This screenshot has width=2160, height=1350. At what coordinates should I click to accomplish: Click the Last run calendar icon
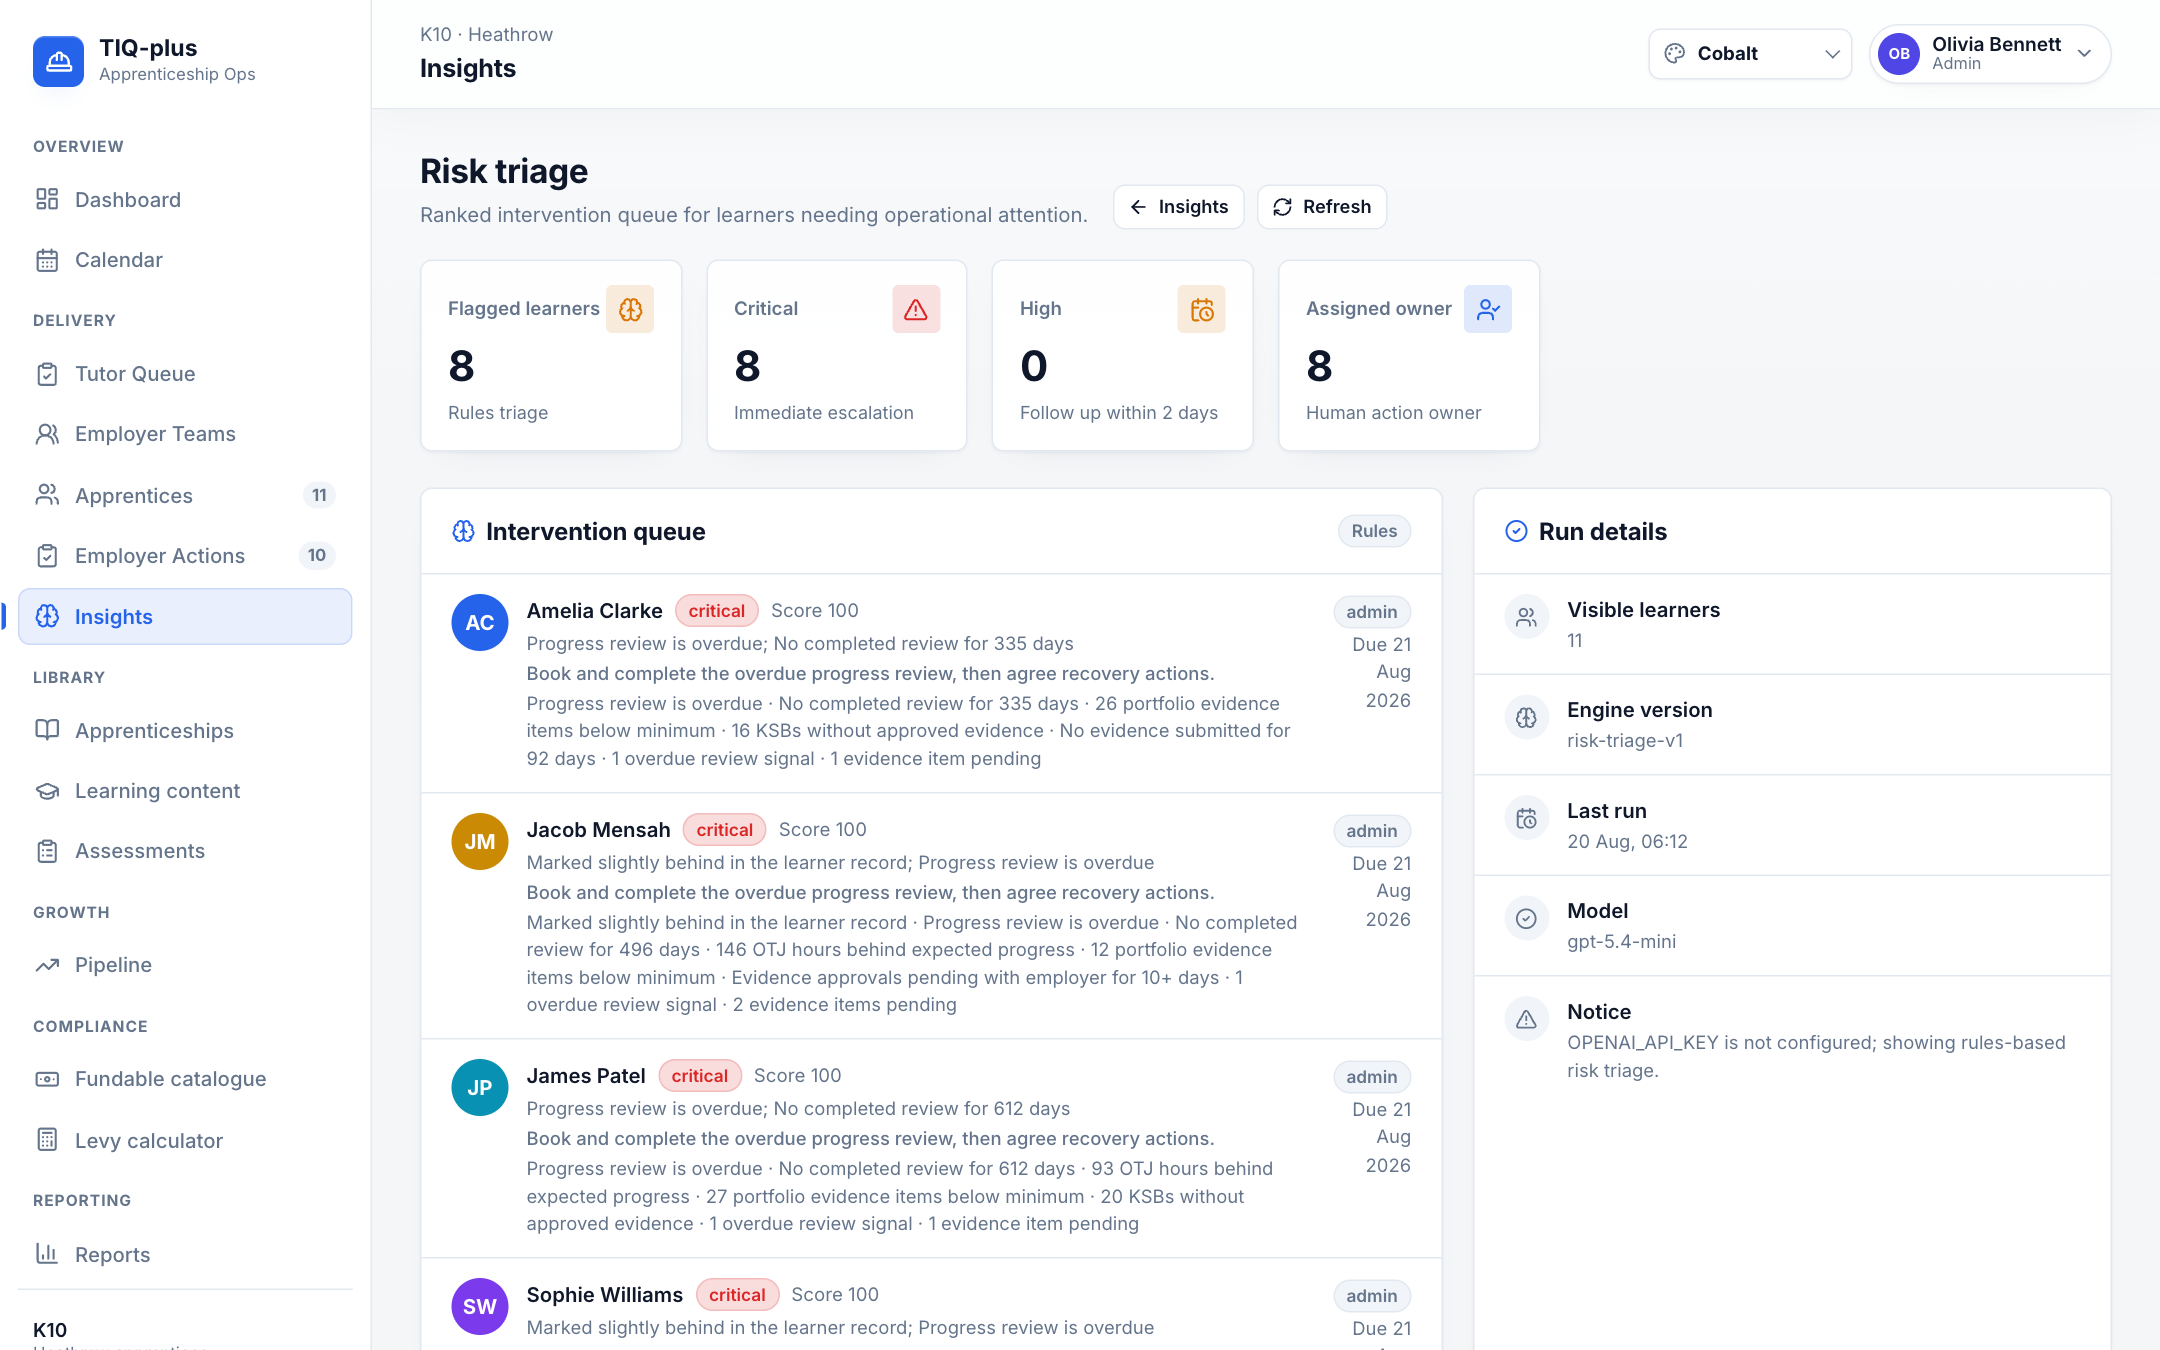click(x=1526, y=819)
